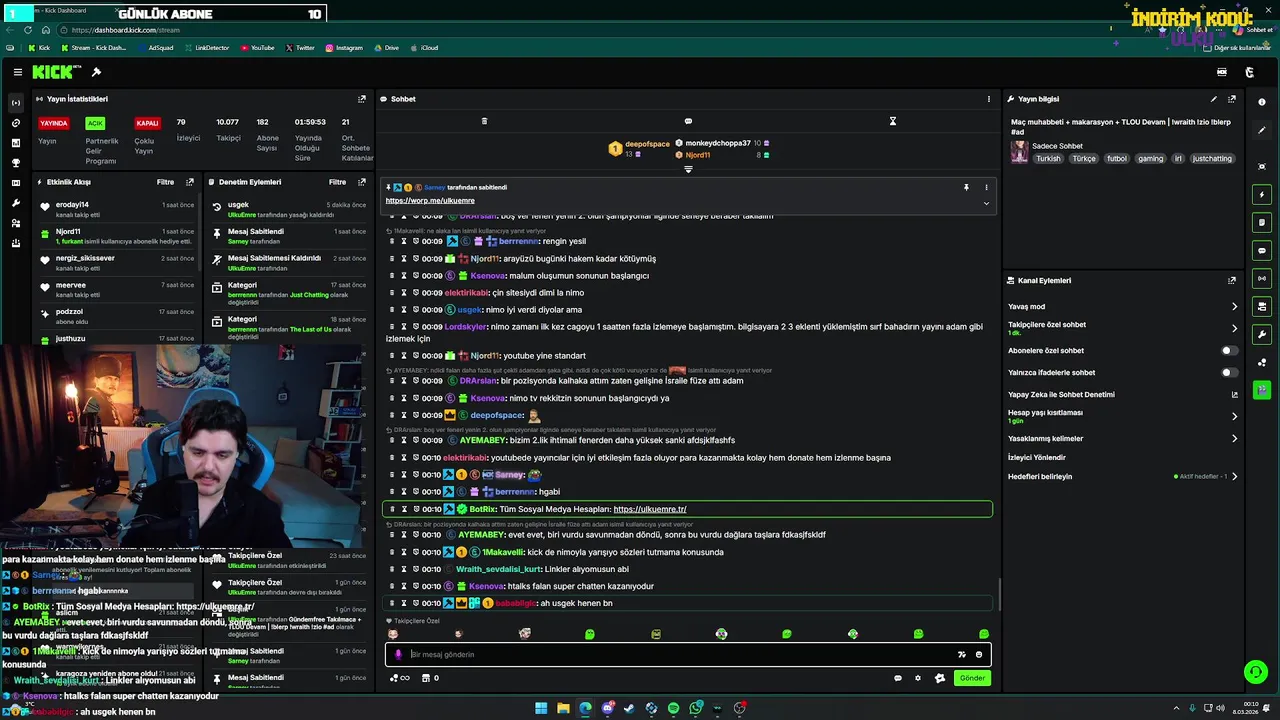Pop out the Kanal Eylemleri panel
Screen dimensions: 1280x720
(1232, 281)
